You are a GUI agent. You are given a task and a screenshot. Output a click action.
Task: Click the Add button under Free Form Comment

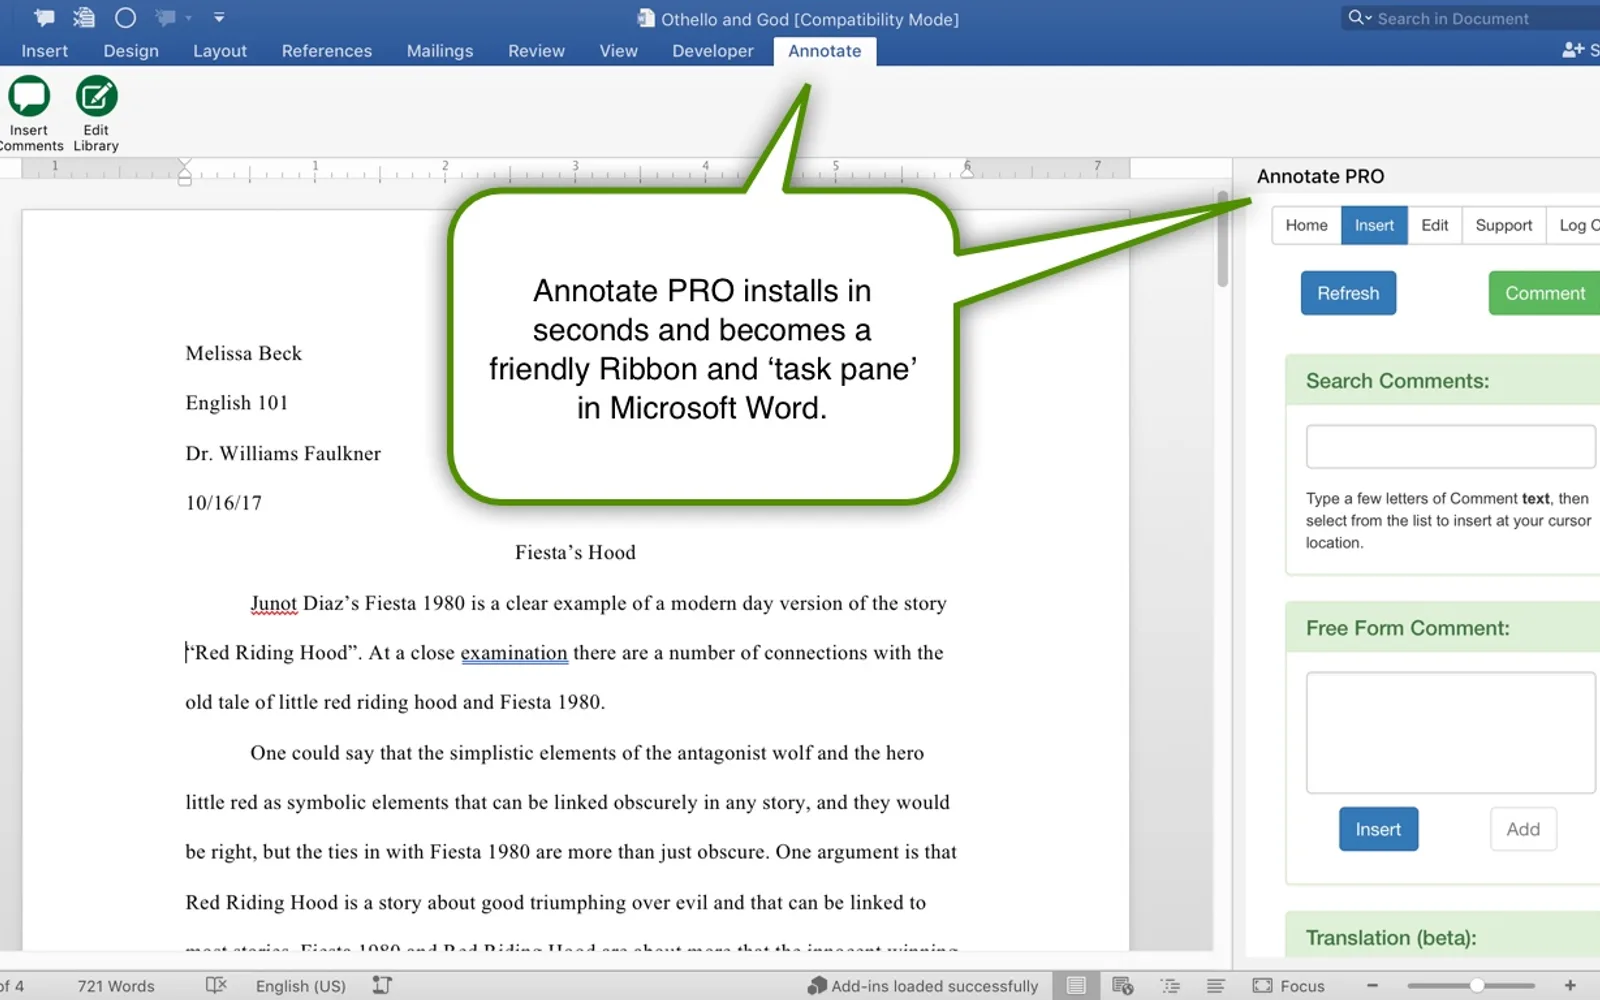coord(1523,829)
